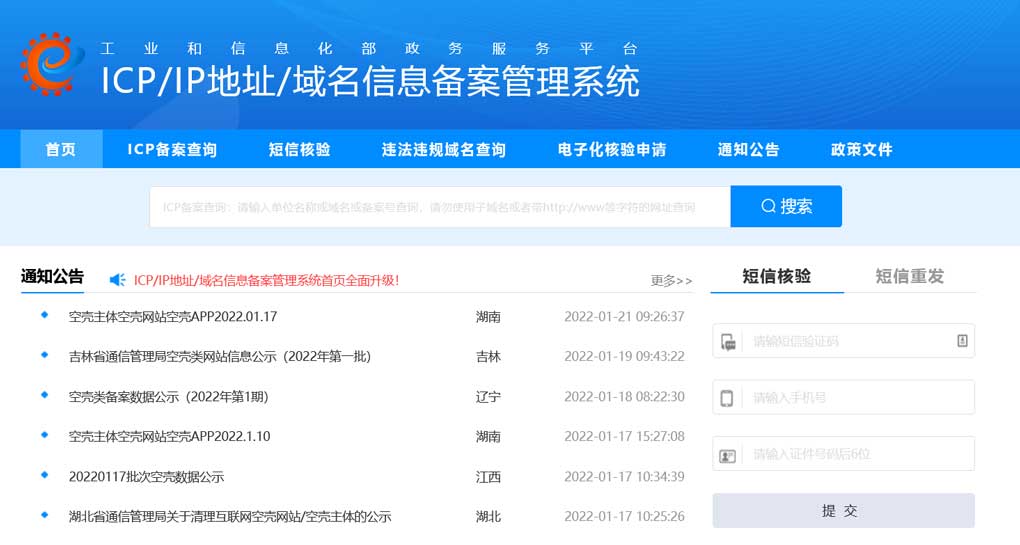Click the speaker announcement icon
This screenshot has width=1020, height=545.
coord(117,280)
